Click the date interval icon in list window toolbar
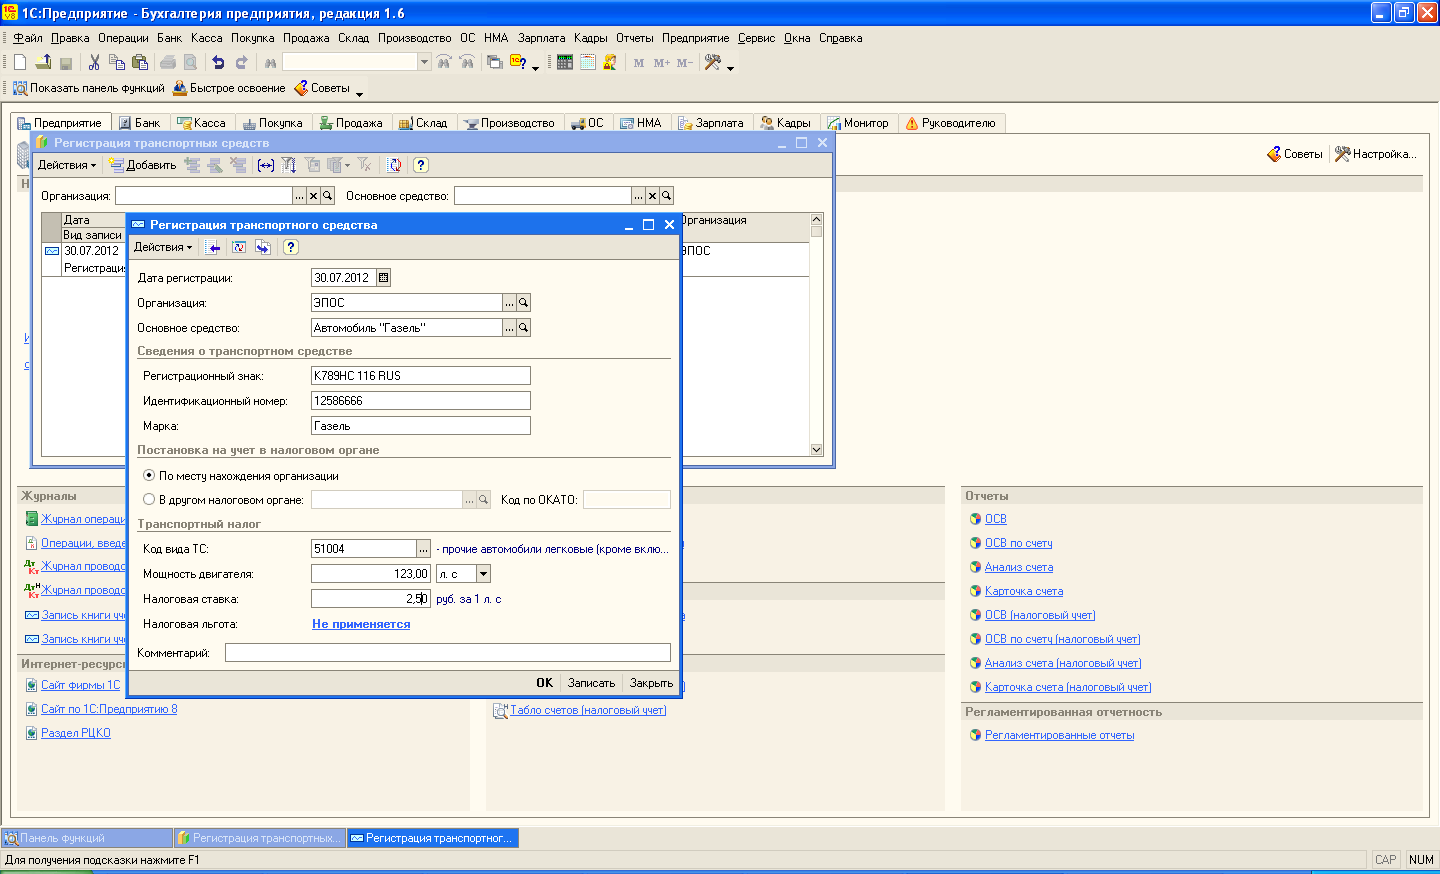1440x874 pixels. [x=266, y=165]
